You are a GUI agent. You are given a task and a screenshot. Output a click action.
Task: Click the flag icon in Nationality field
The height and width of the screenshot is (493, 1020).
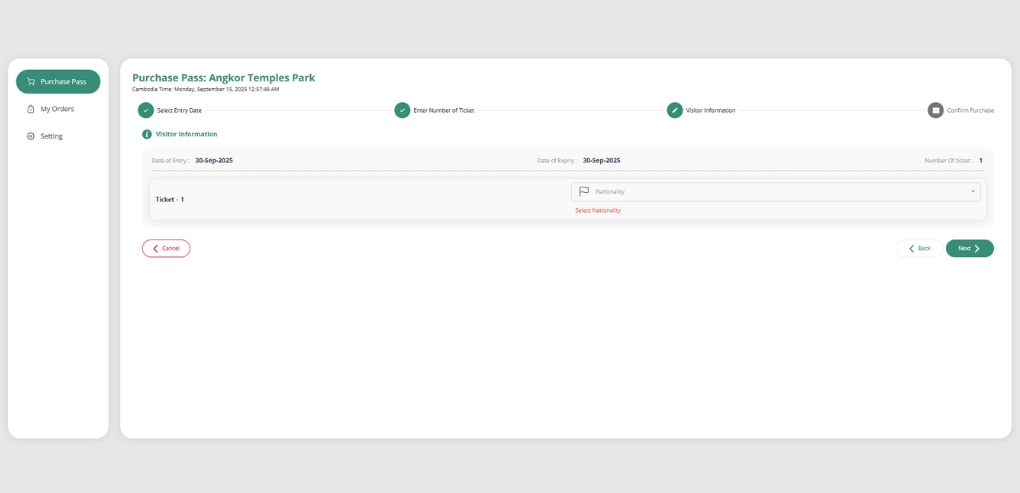tap(584, 192)
